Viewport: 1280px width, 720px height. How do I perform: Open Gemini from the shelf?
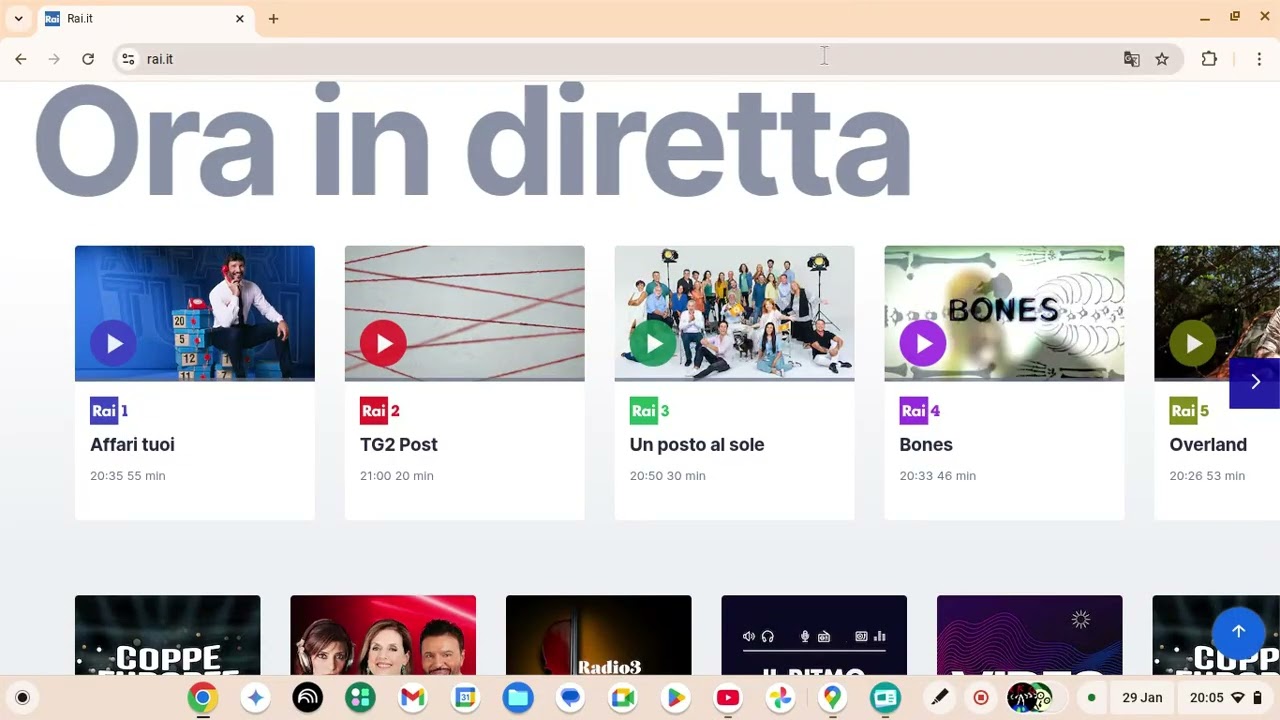(x=255, y=698)
